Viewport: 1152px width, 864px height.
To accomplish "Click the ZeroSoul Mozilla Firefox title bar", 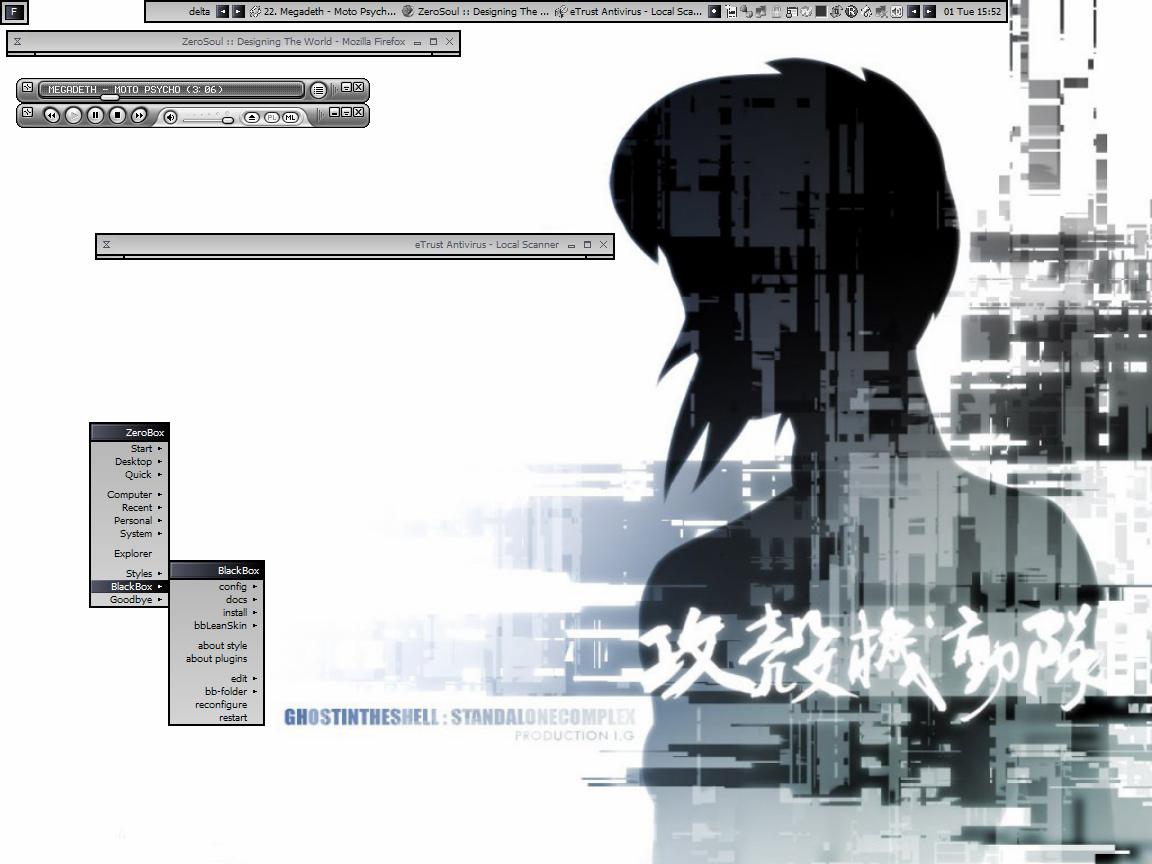I will [x=234, y=42].
